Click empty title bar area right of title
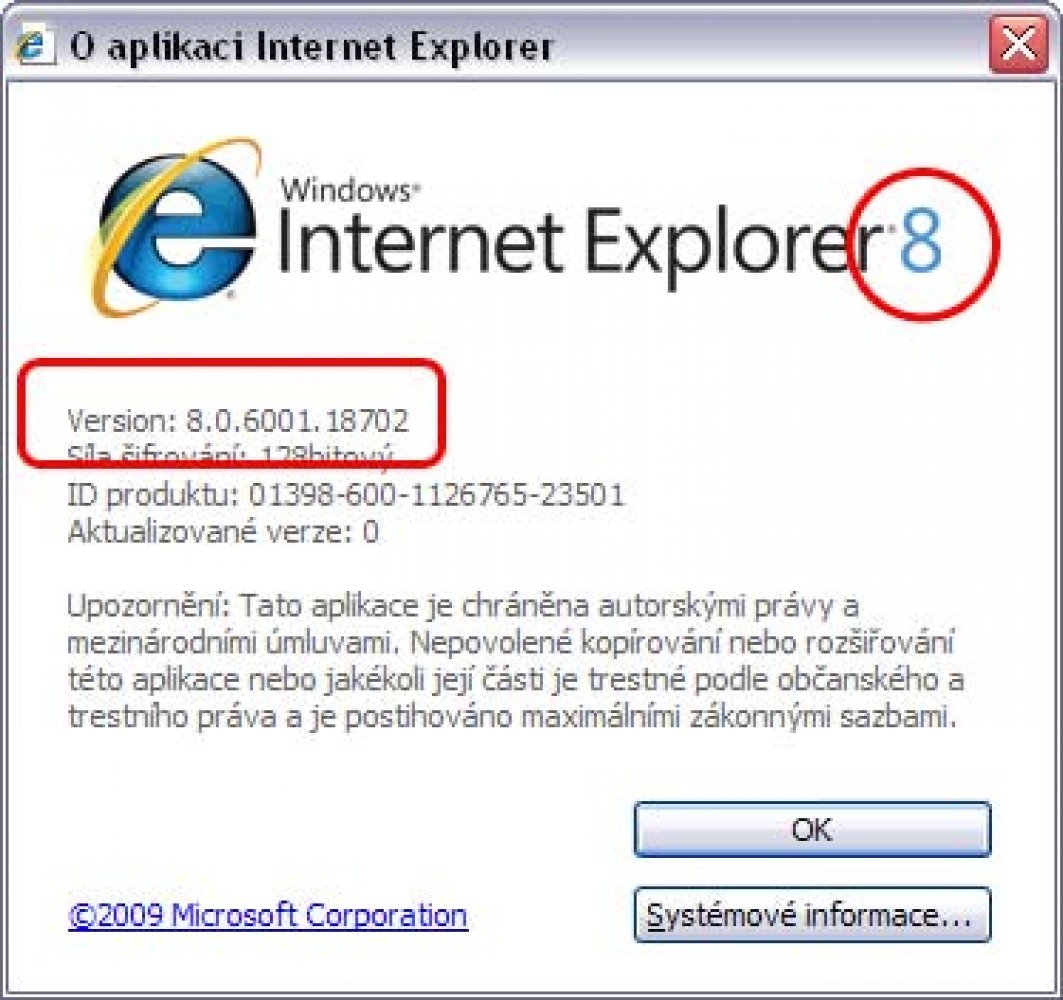The image size is (1063, 1000). point(766,46)
